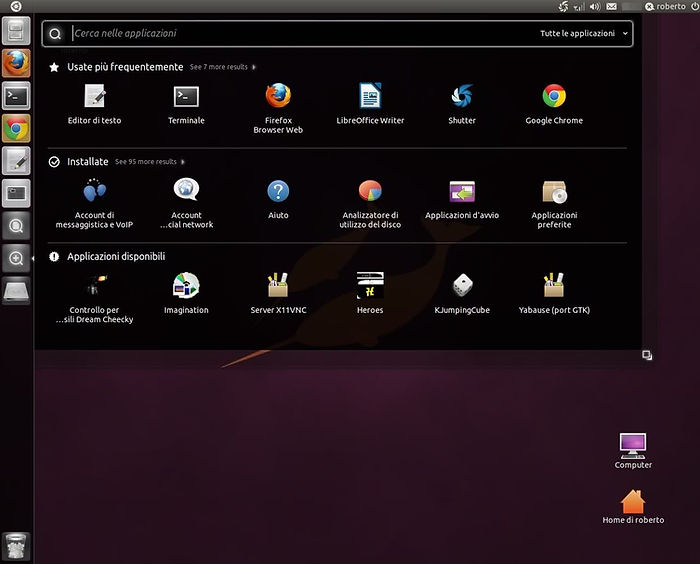The height and width of the screenshot is (564, 700).
Task: Expand See 7 more results
Action: click(223, 67)
